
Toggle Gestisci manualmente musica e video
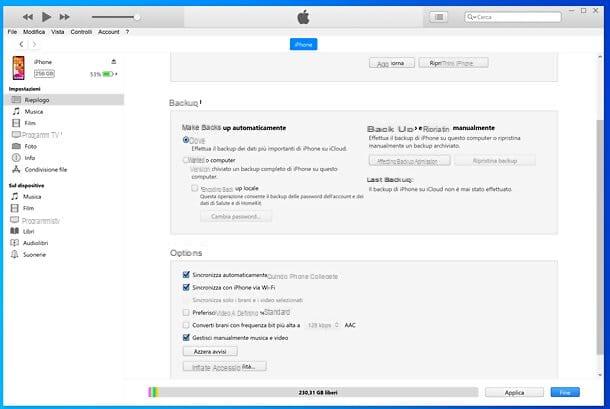186,337
